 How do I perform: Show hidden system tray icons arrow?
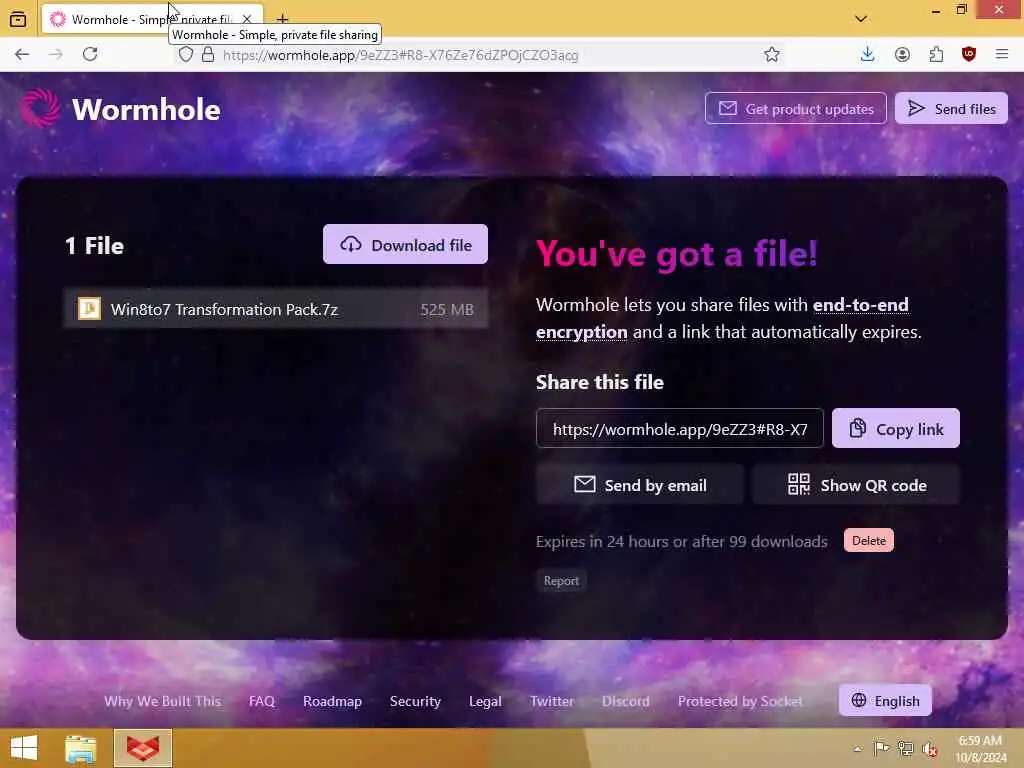point(857,748)
